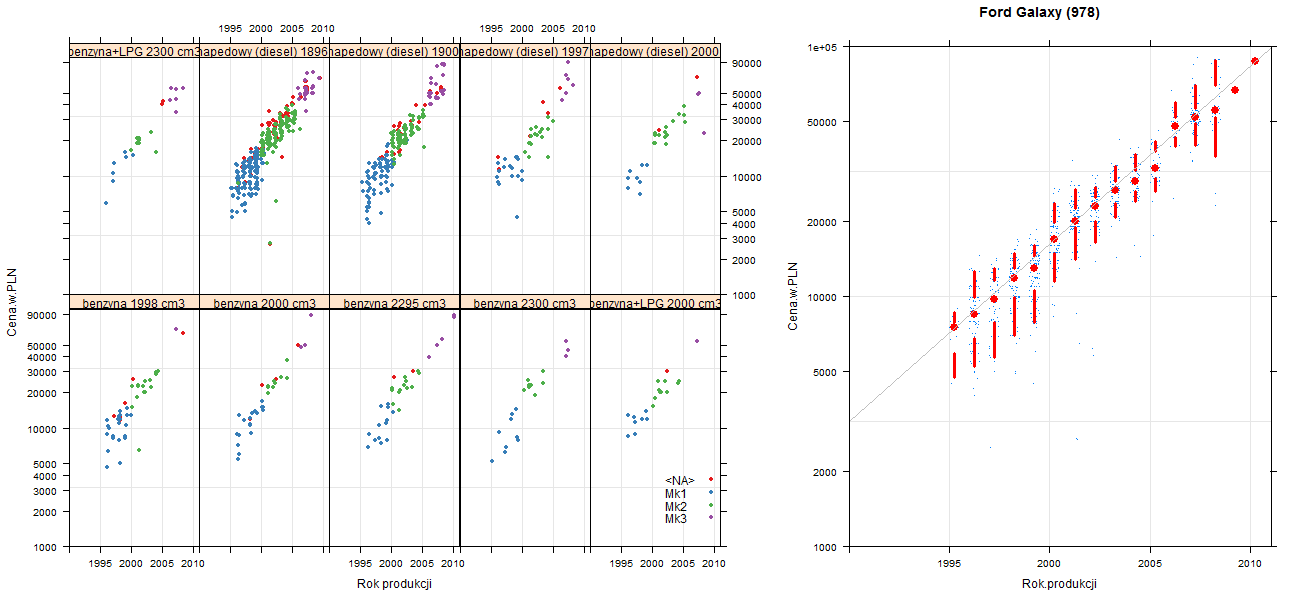Select the "benzyna+LPG 2300 cm3" panel strip
This screenshot has height=600, width=1300.
click(134, 52)
